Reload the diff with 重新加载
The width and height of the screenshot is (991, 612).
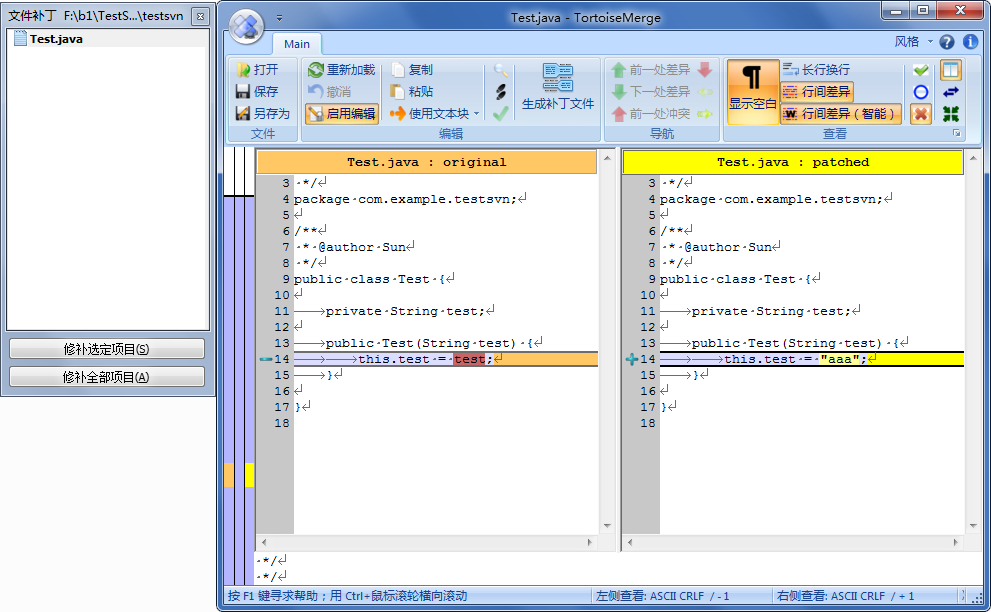click(342, 70)
